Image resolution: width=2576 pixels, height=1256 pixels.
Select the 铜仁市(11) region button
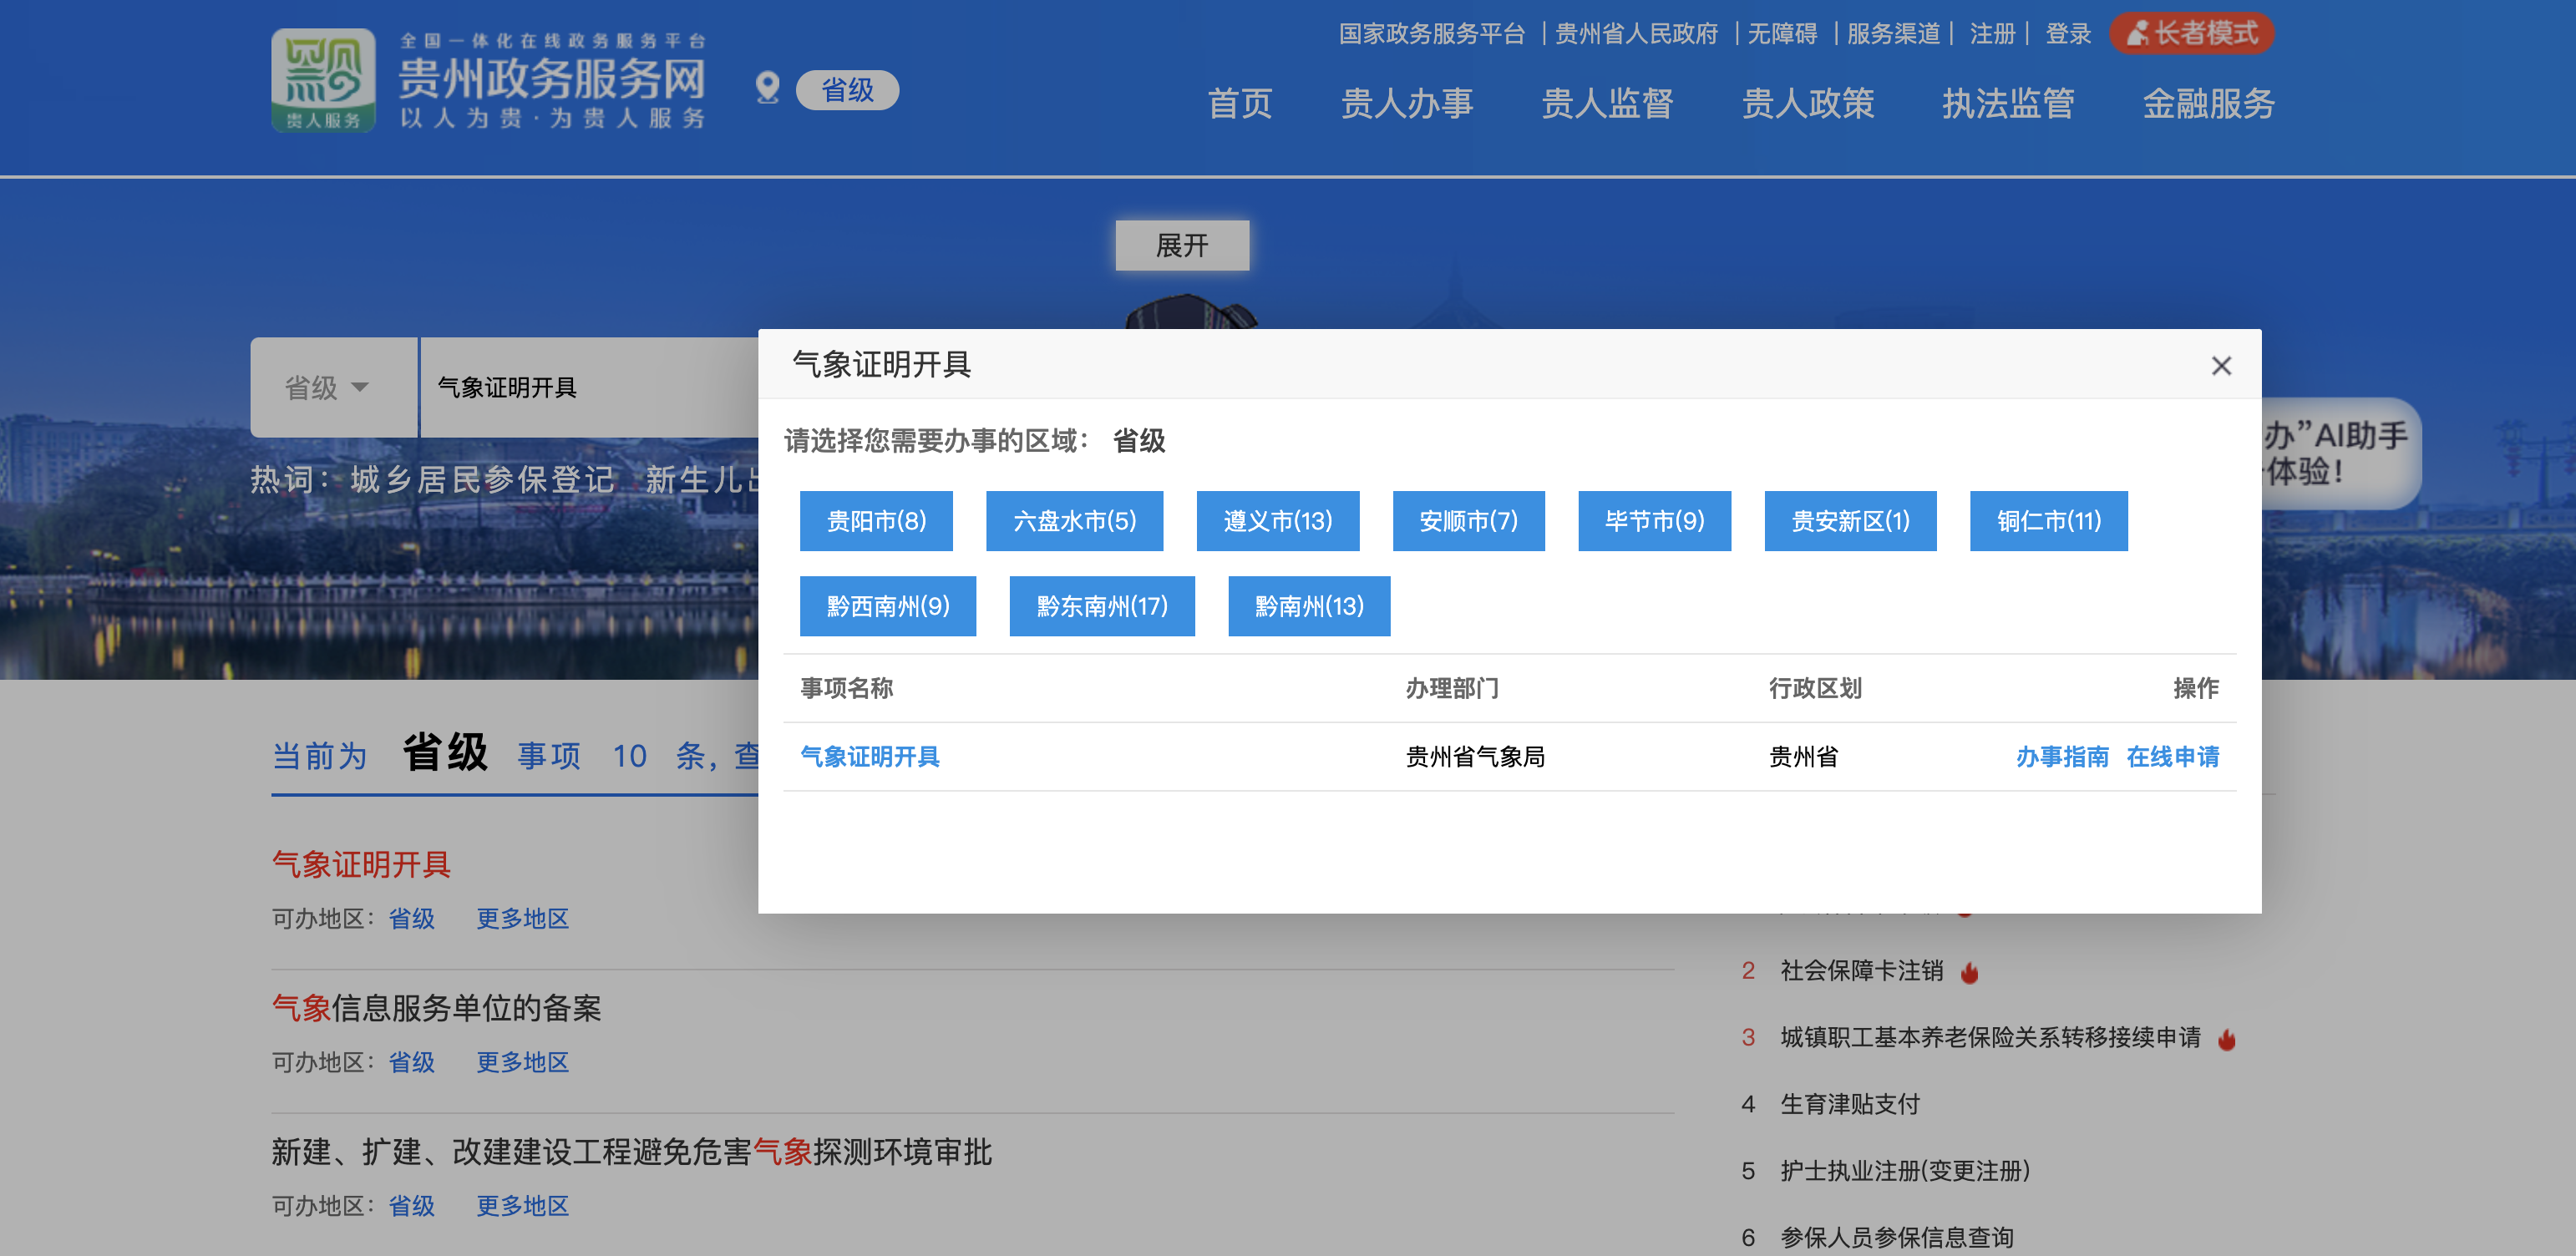pyautogui.click(x=2048, y=521)
